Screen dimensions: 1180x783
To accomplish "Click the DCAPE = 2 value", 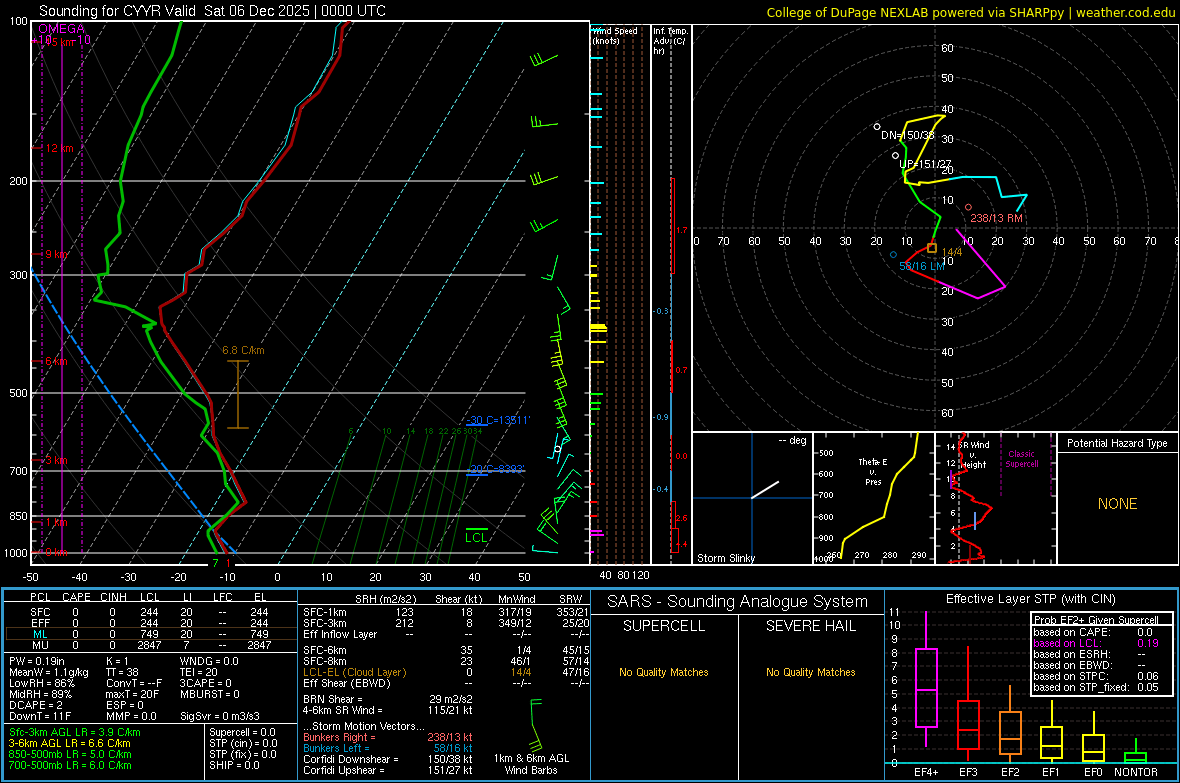I will click(x=36, y=705).
